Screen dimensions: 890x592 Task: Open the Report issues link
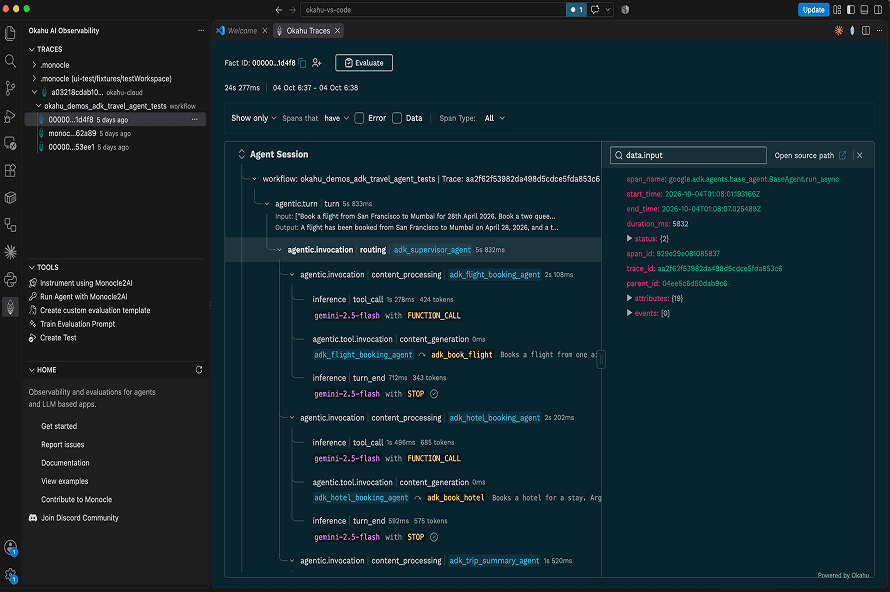pyautogui.click(x=62, y=444)
